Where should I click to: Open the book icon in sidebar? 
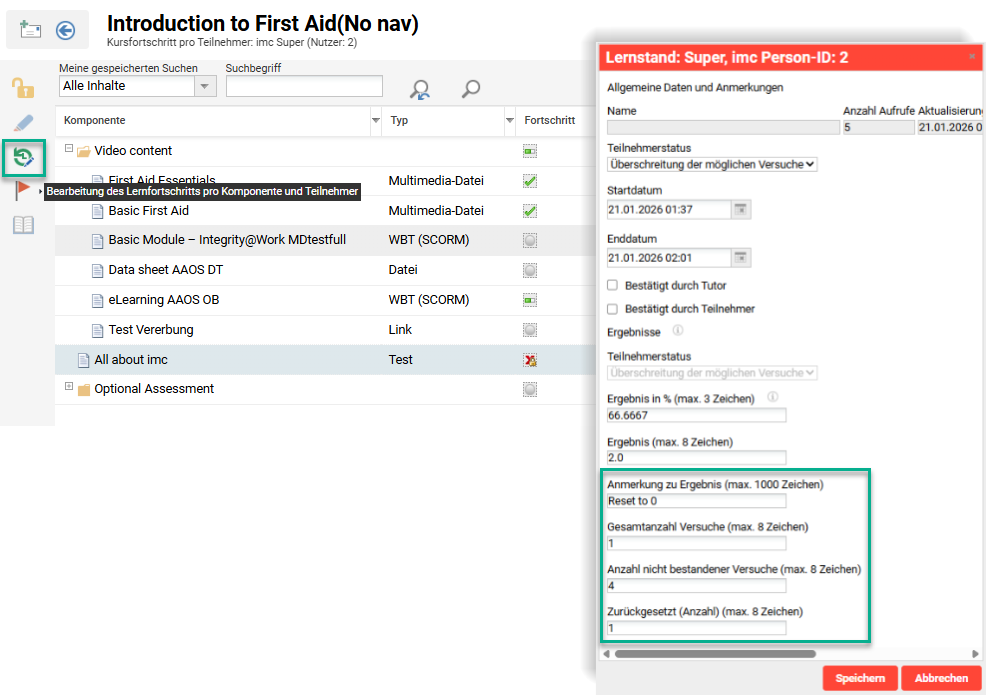coord(22,225)
